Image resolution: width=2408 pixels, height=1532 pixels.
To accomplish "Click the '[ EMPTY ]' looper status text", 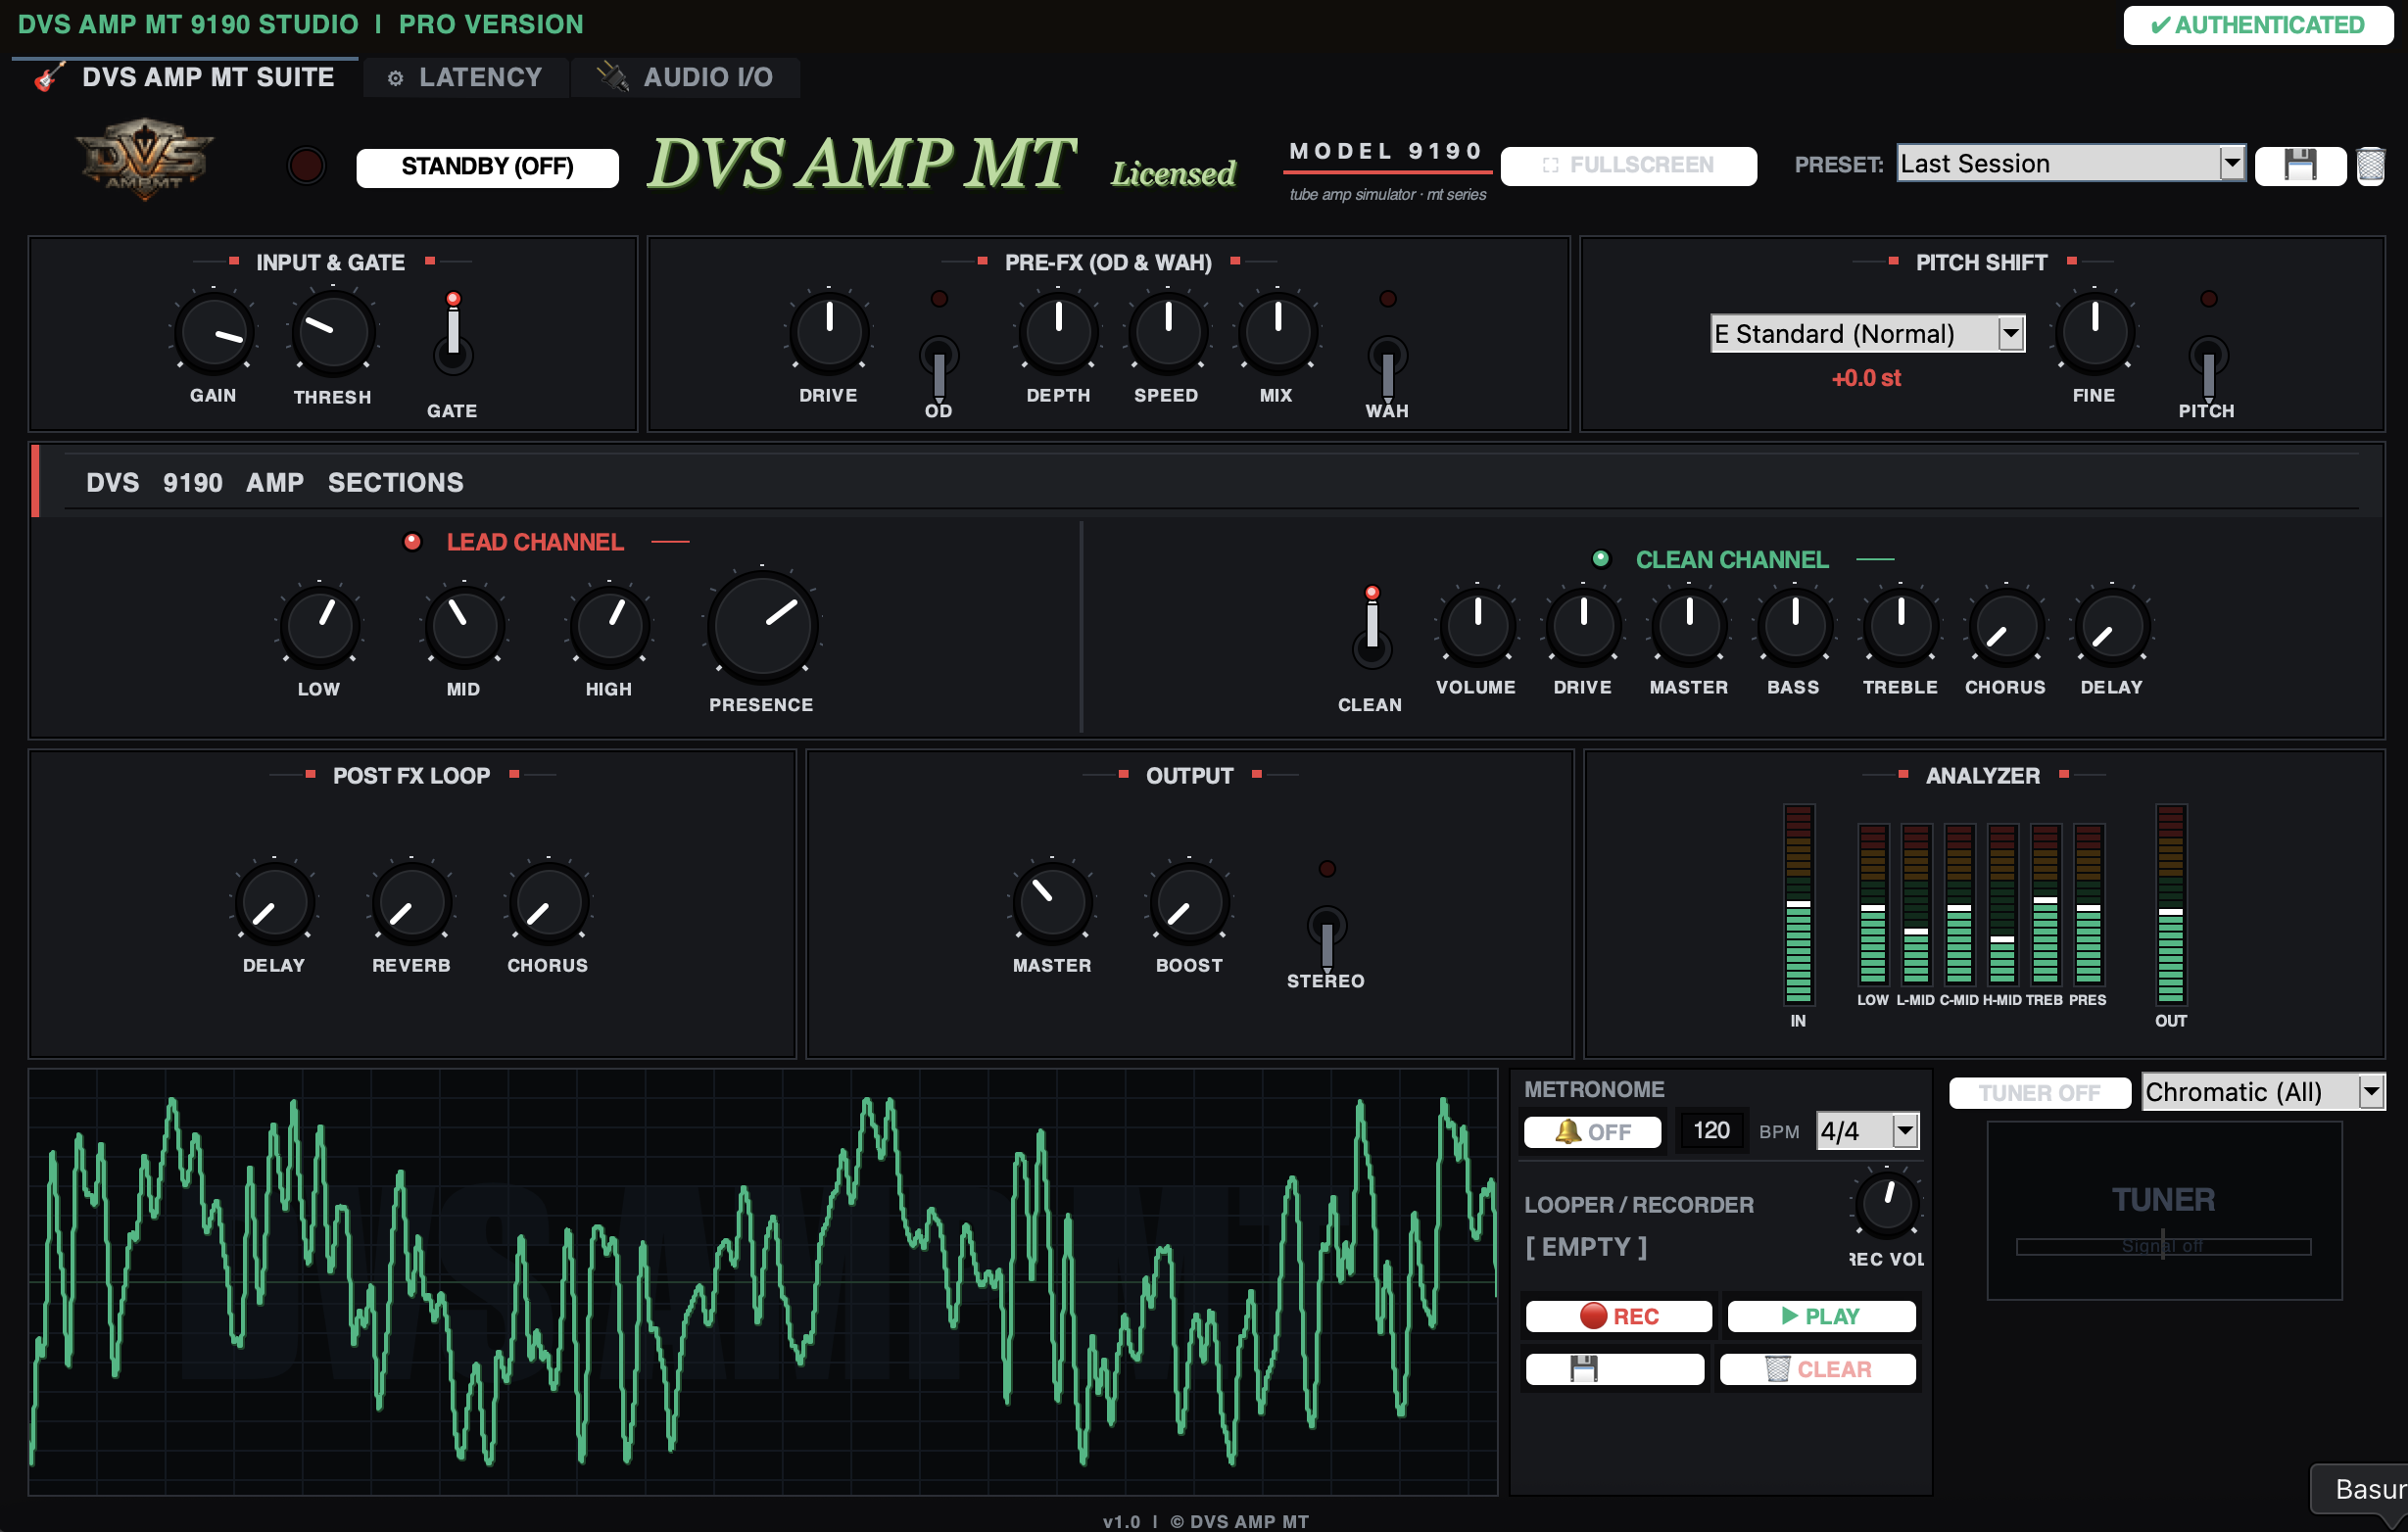I will click(1586, 1247).
